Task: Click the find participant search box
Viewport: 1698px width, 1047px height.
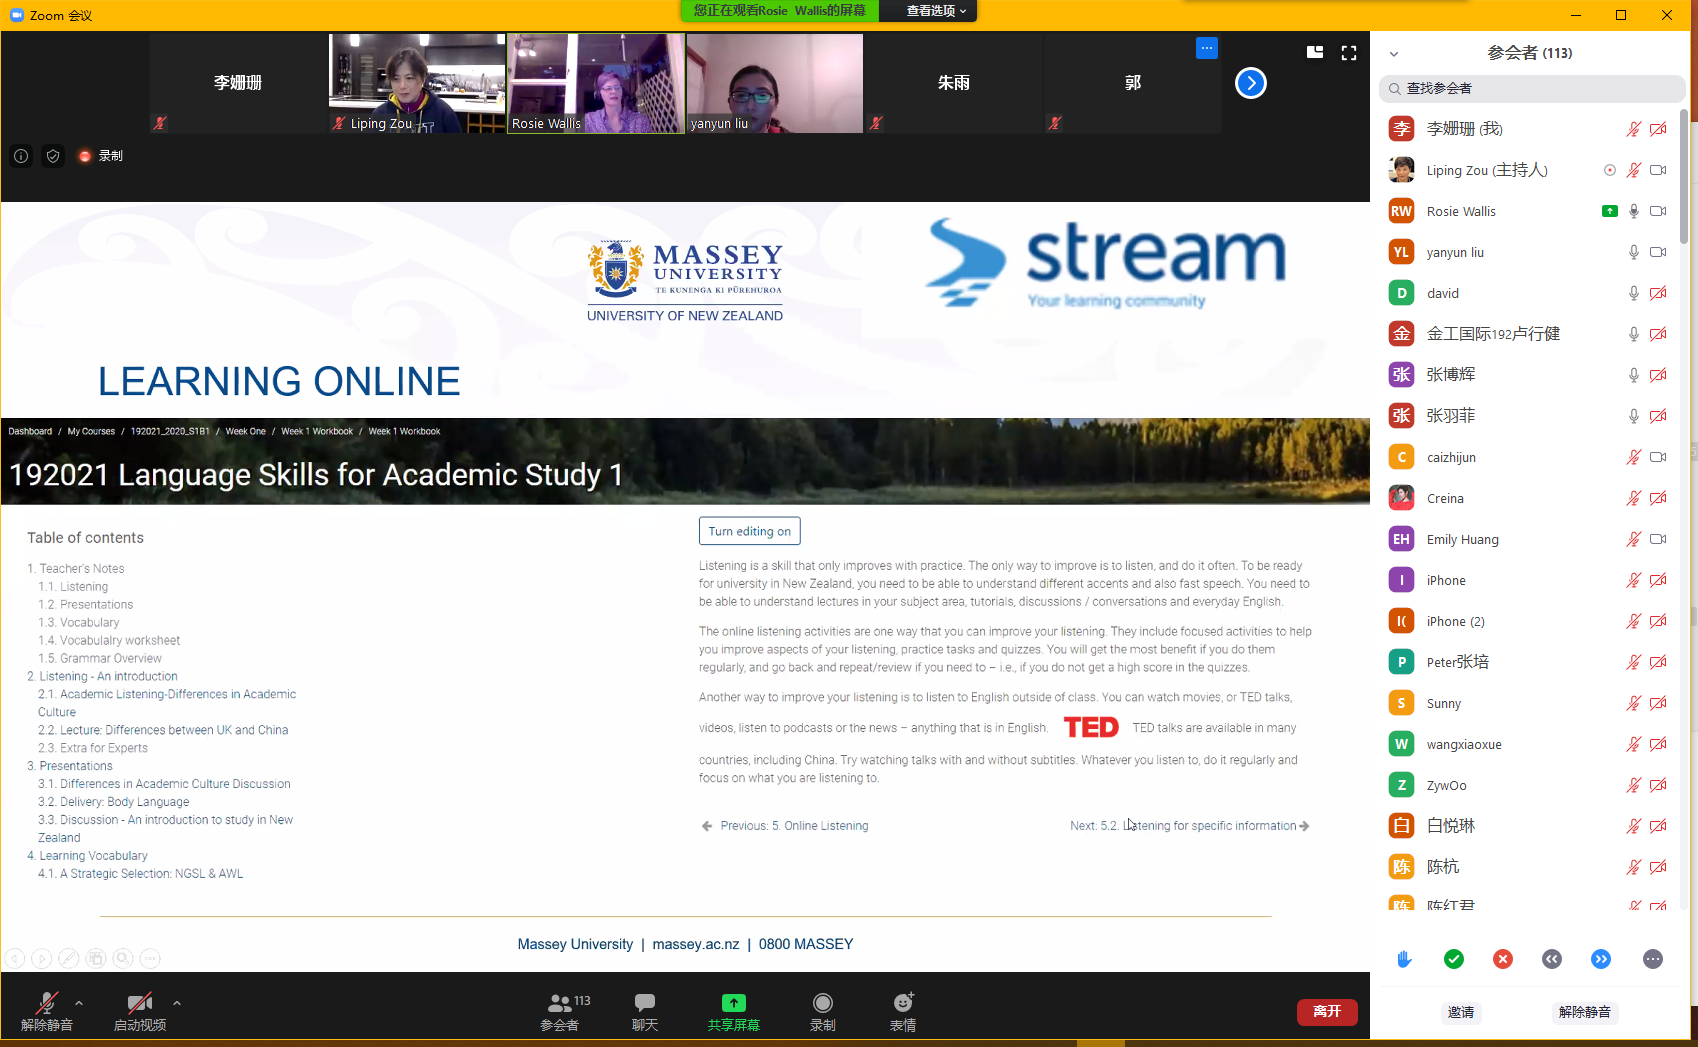Action: tap(1532, 88)
